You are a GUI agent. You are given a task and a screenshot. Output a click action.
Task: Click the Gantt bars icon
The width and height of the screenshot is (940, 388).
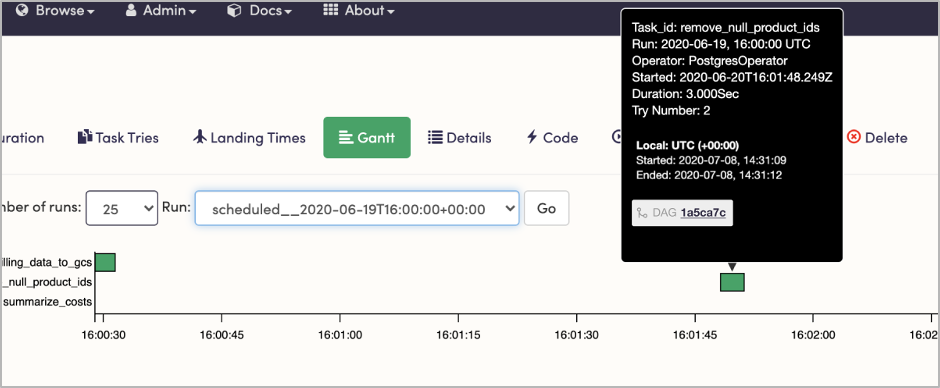coord(345,138)
